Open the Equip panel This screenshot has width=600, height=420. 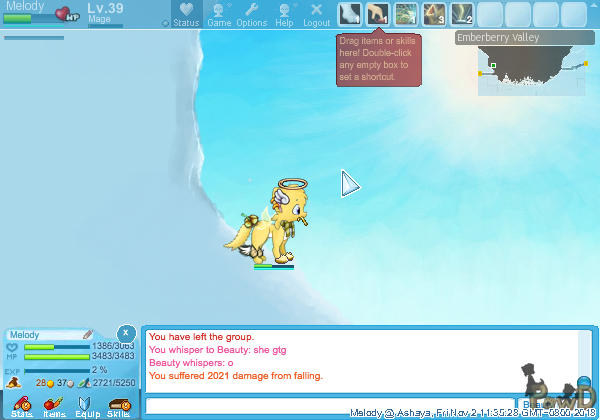pyautogui.click(x=86, y=405)
